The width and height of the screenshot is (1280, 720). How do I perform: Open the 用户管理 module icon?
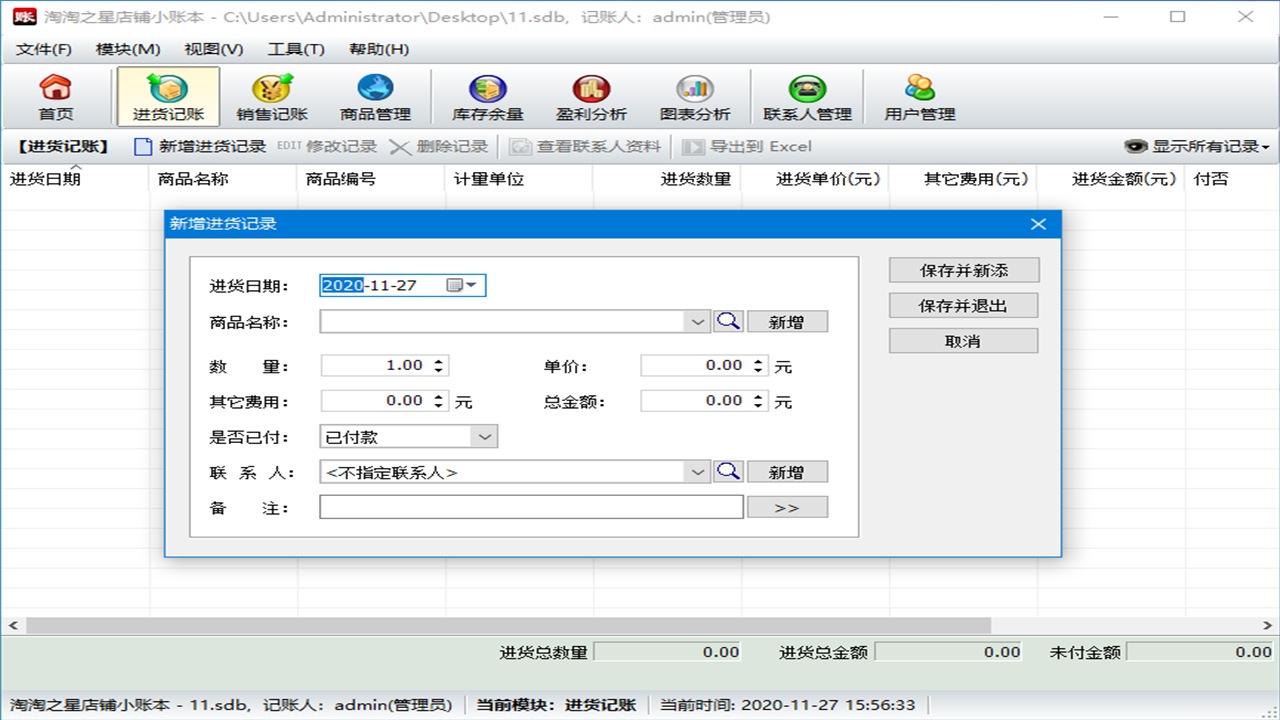pos(917,95)
